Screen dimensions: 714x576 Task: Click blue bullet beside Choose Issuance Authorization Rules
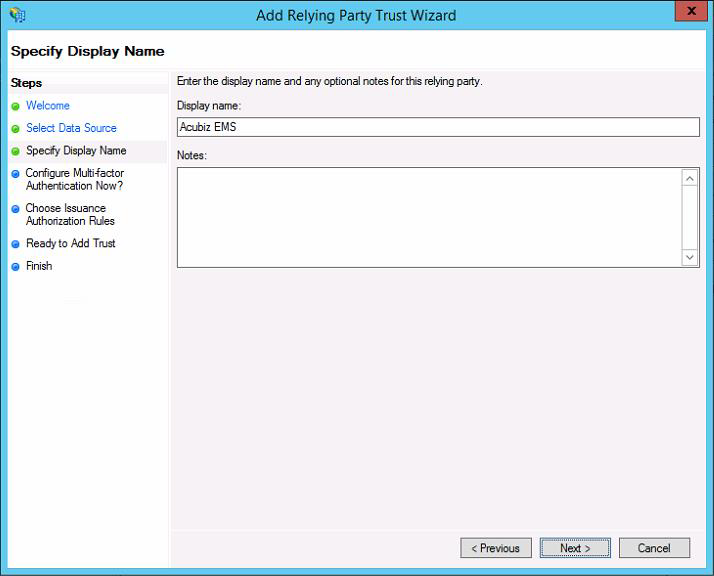[x=15, y=209]
